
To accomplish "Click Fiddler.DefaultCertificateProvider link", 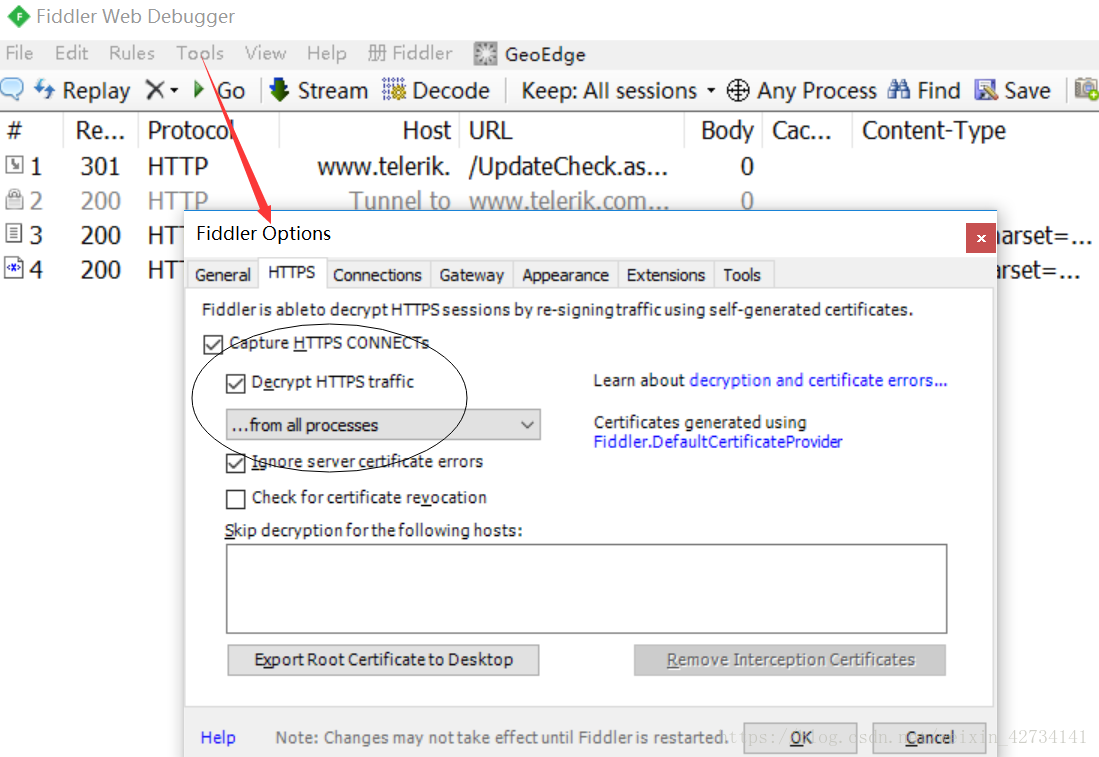I will tap(718, 442).
